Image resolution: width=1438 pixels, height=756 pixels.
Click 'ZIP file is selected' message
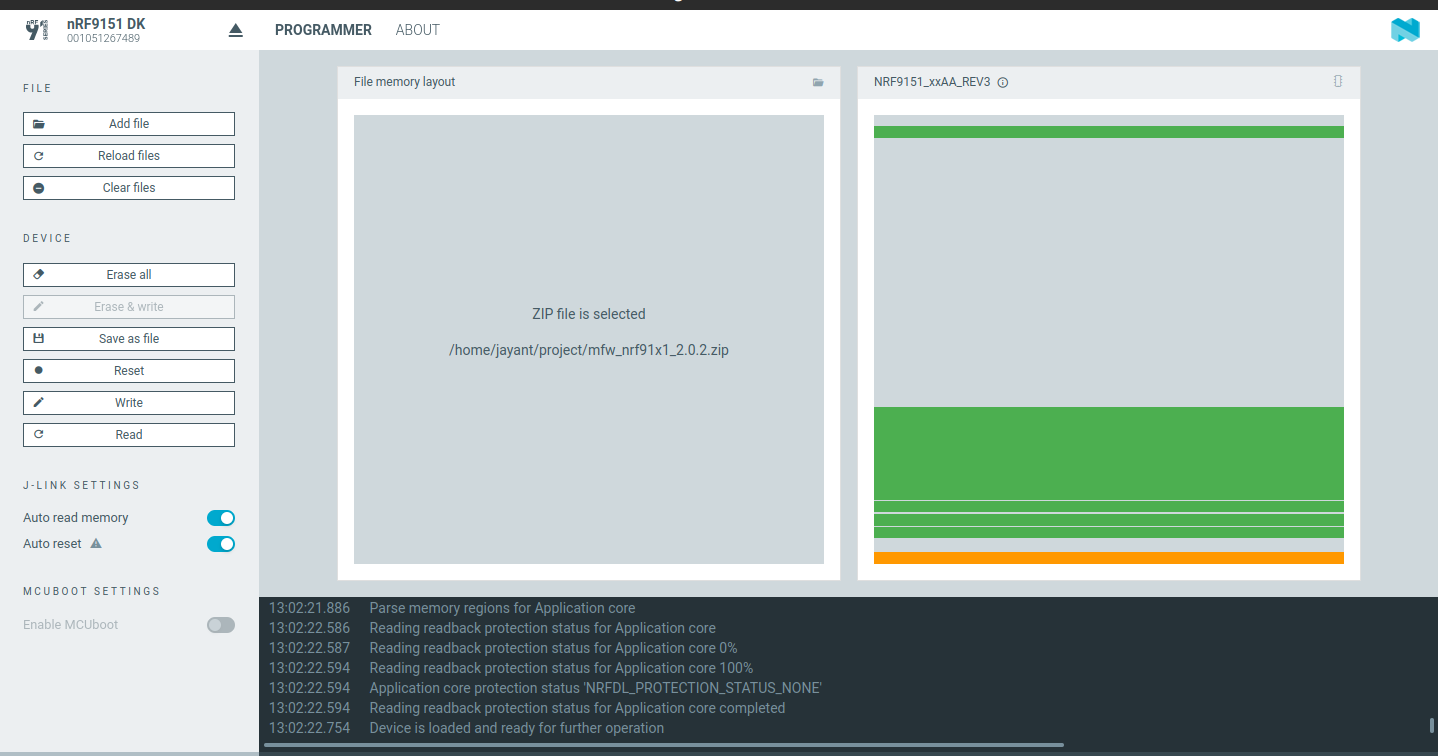589,314
